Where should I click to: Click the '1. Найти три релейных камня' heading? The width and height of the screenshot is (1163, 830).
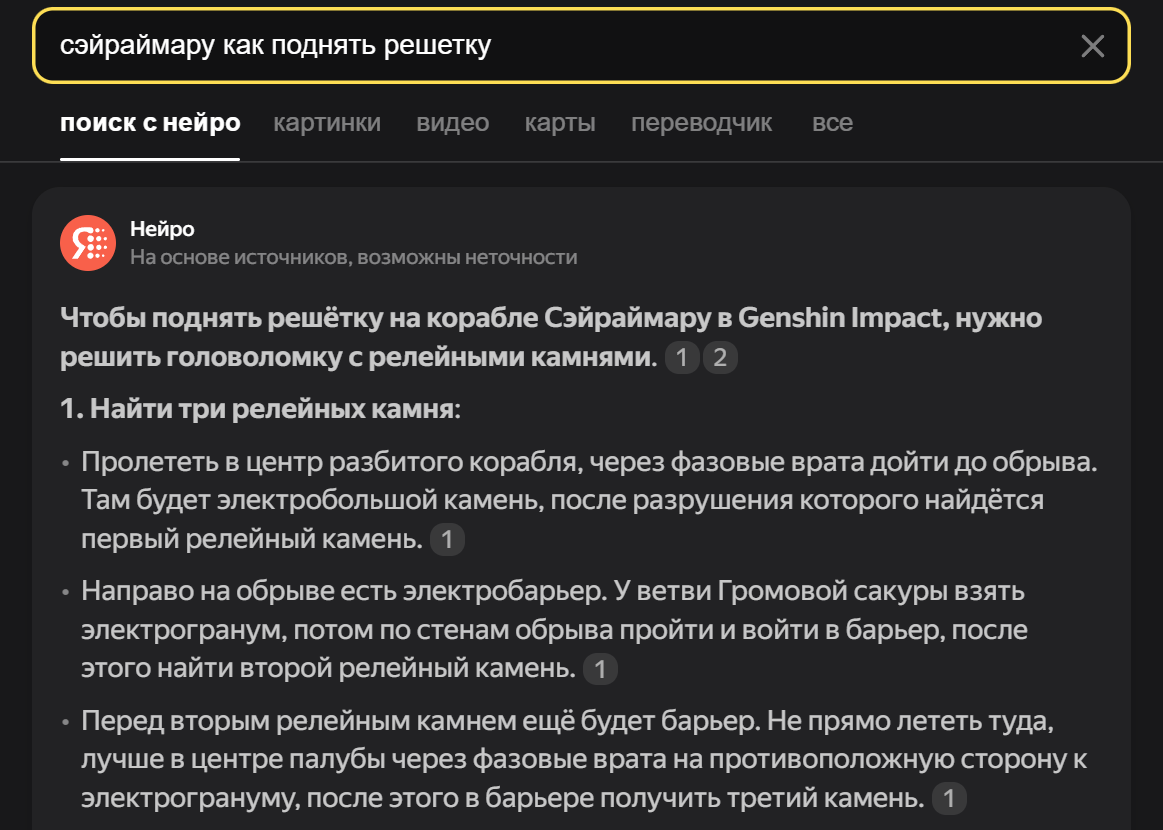click(x=259, y=411)
